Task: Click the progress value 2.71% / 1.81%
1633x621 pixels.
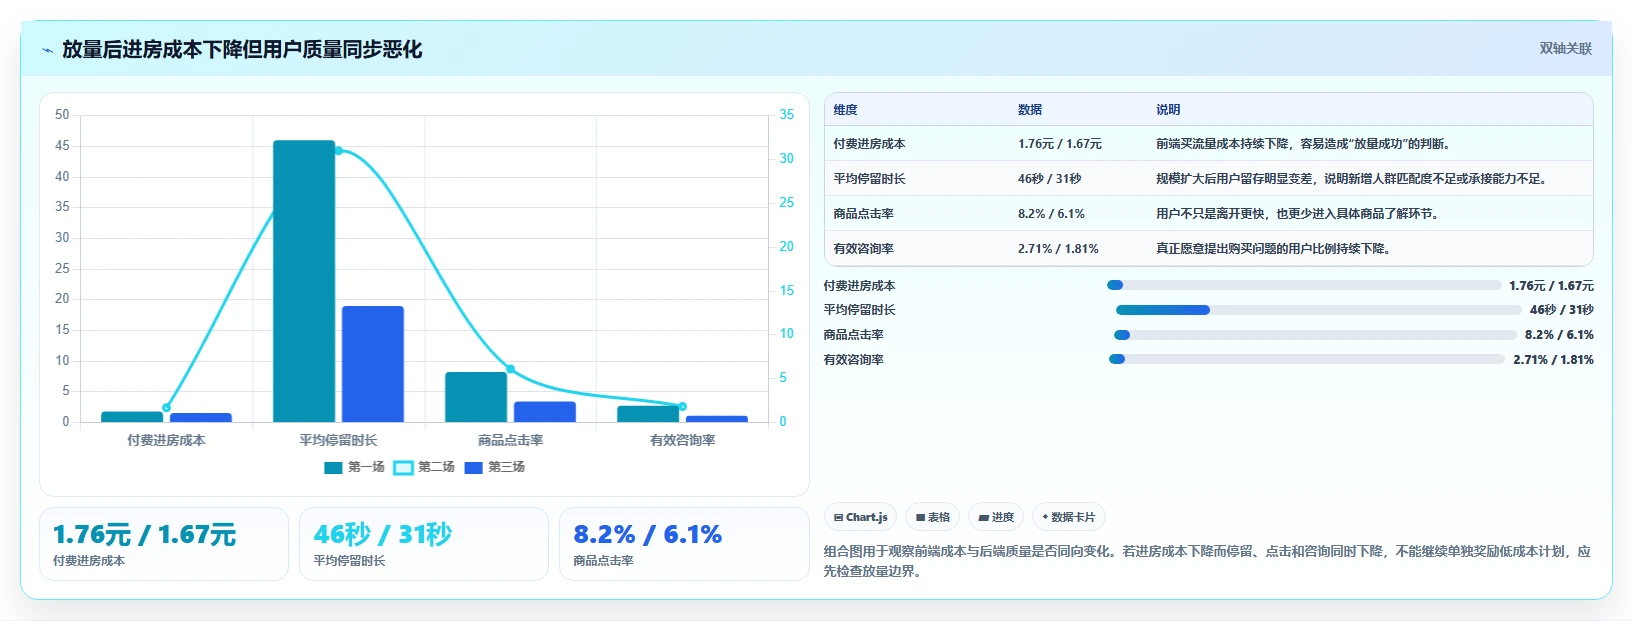Action: pyautogui.click(x=1553, y=360)
